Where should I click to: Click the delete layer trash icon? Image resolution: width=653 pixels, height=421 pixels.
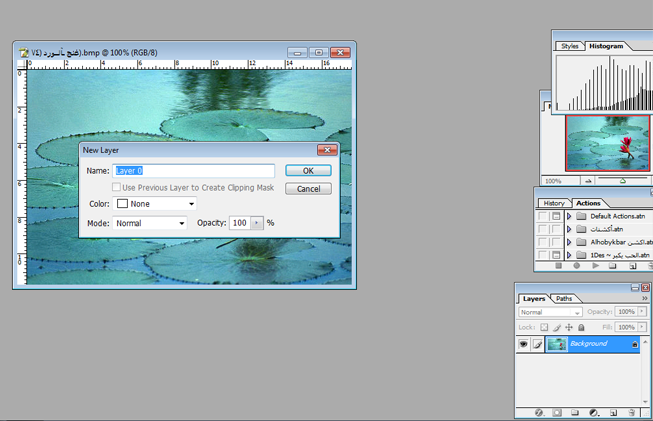[x=630, y=412]
